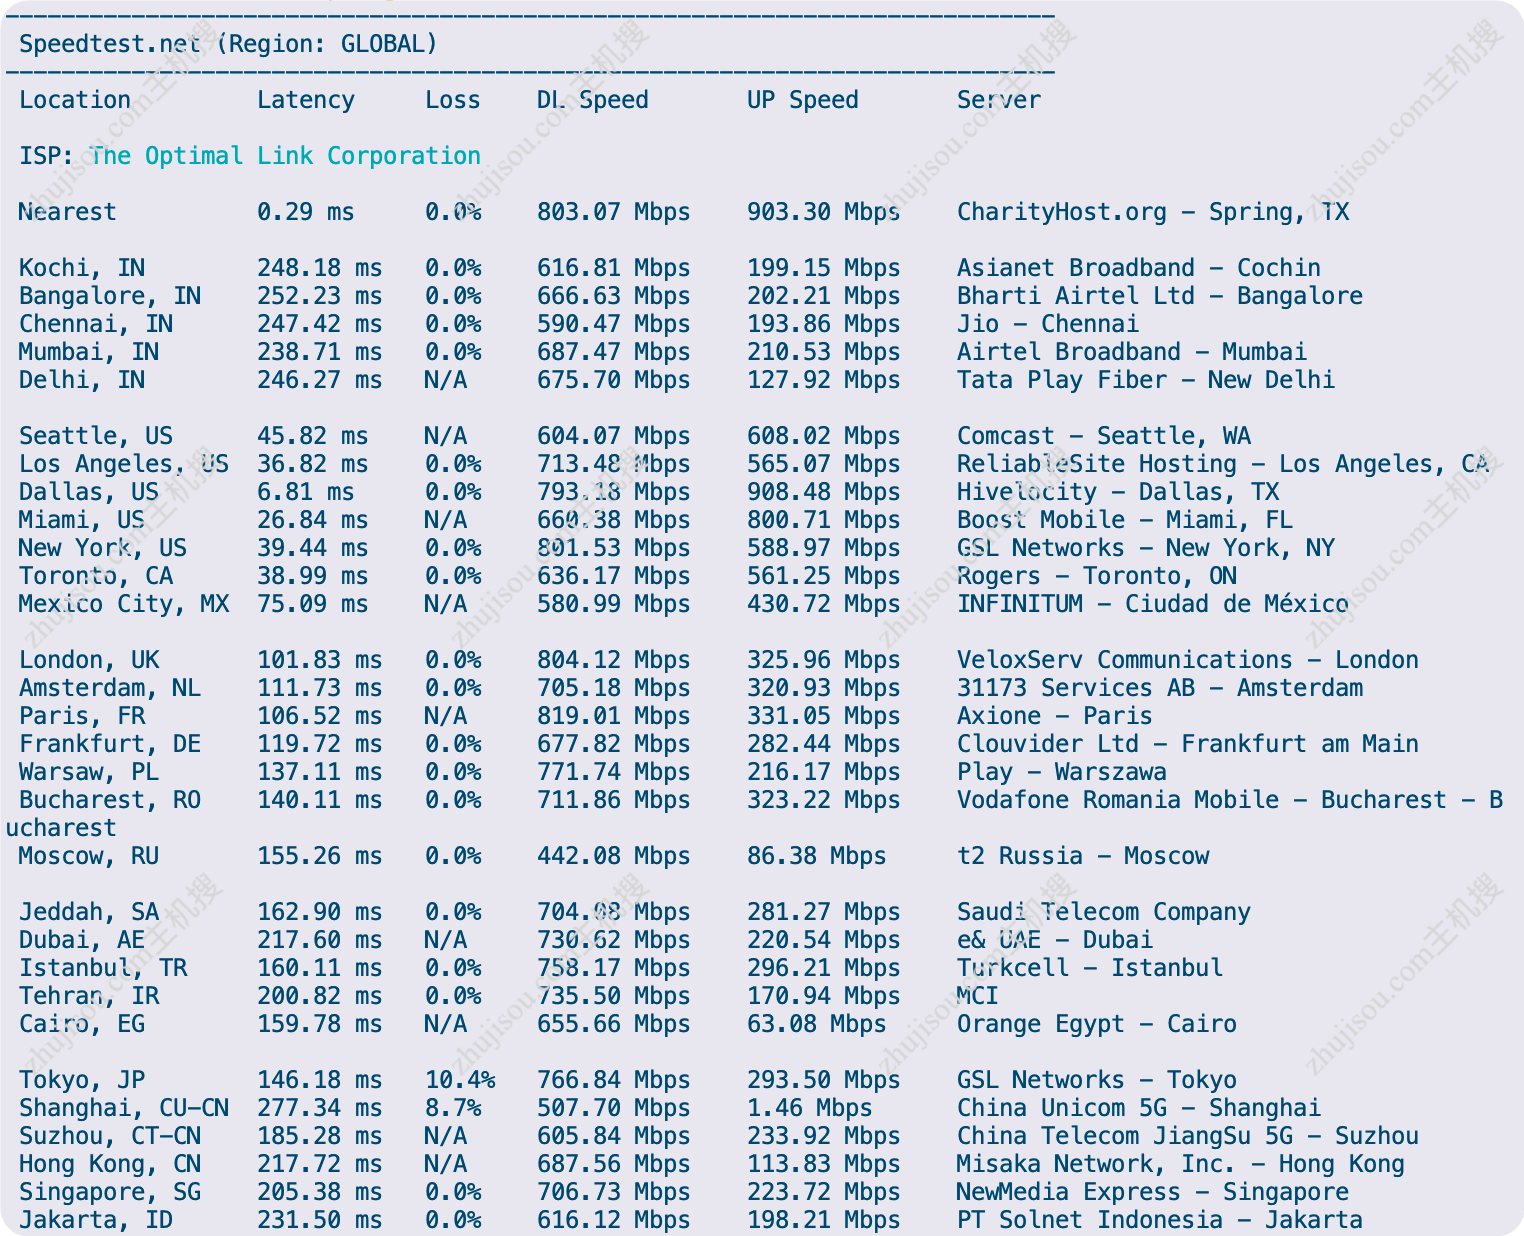Select packet loss '8.7%' for Shanghai
This screenshot has height=1236, width=1524.
pyautogui.click(x=453, y=1108)
